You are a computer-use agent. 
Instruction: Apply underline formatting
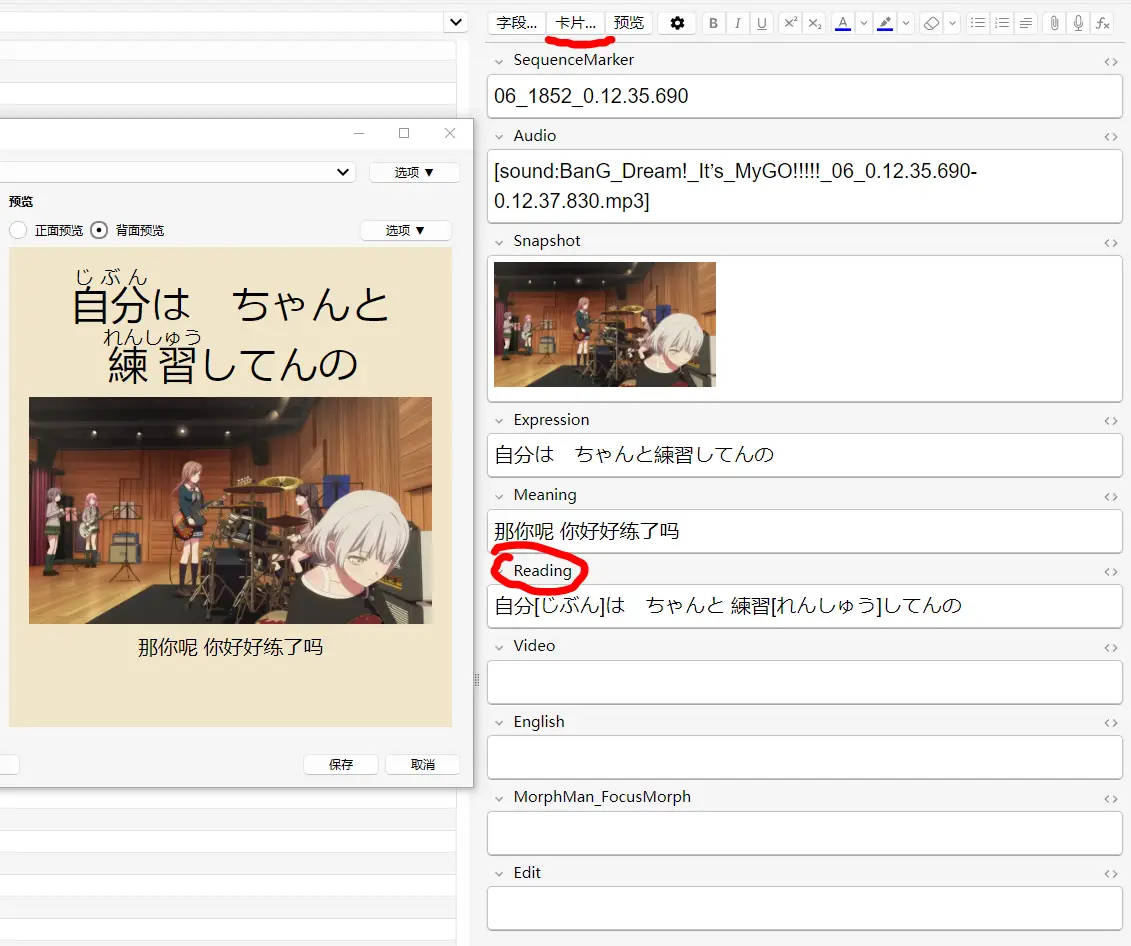tap(762, 23)
